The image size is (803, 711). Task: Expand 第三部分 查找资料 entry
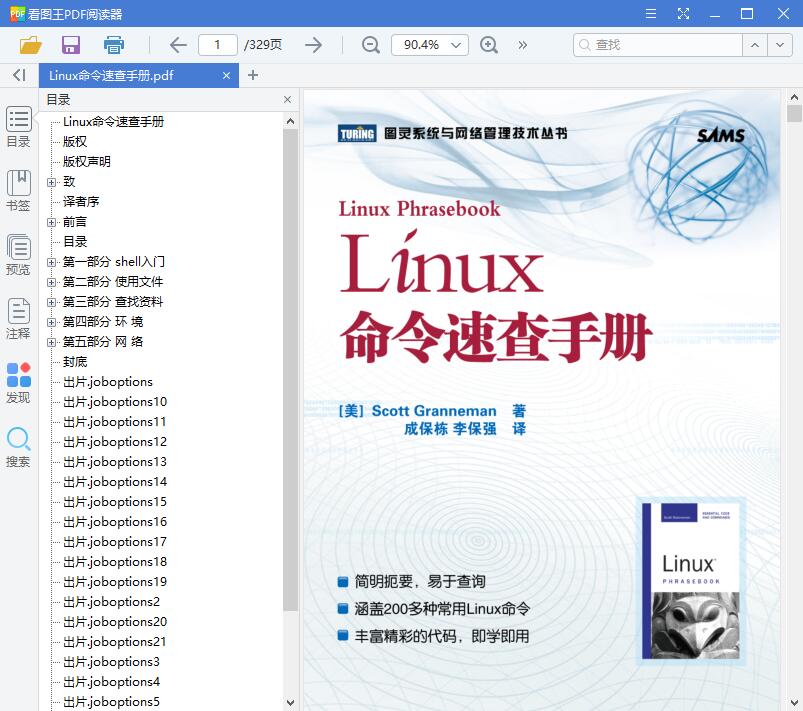coord(51,302)
